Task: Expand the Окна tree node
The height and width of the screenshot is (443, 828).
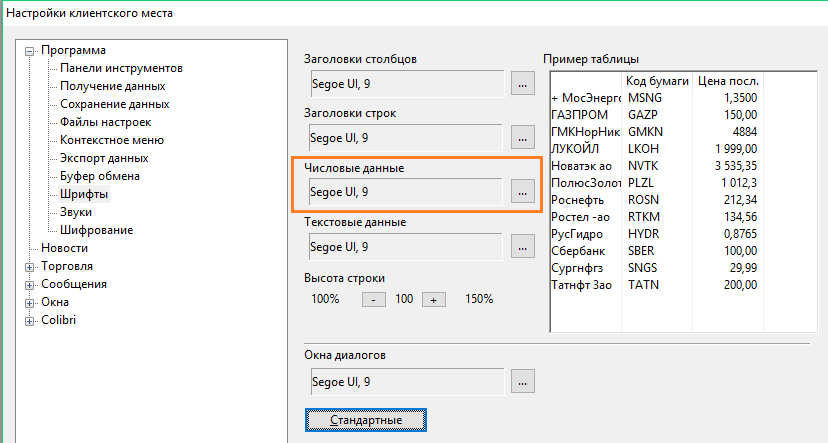Action: pyautogui.click(x=30, y=303)
